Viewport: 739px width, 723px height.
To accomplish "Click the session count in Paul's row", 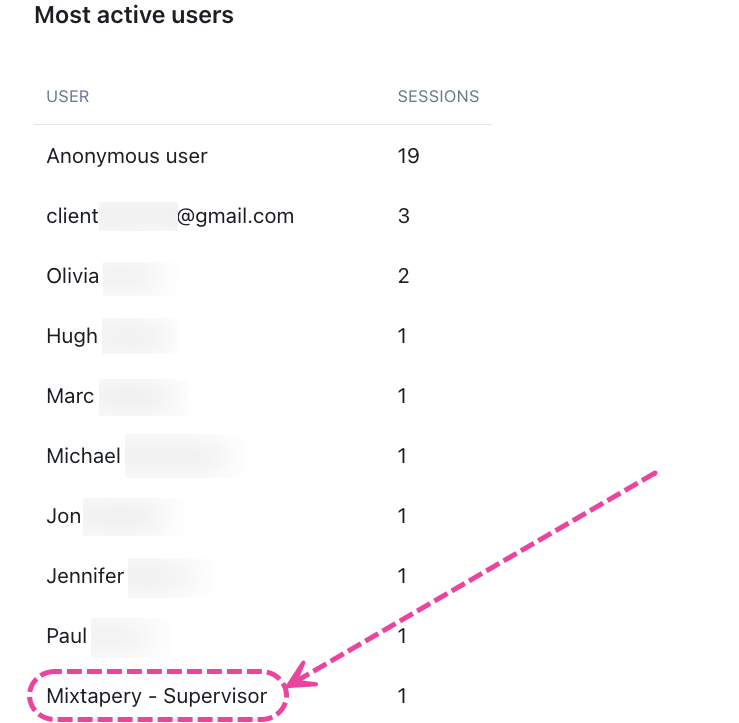I will 402,636.
